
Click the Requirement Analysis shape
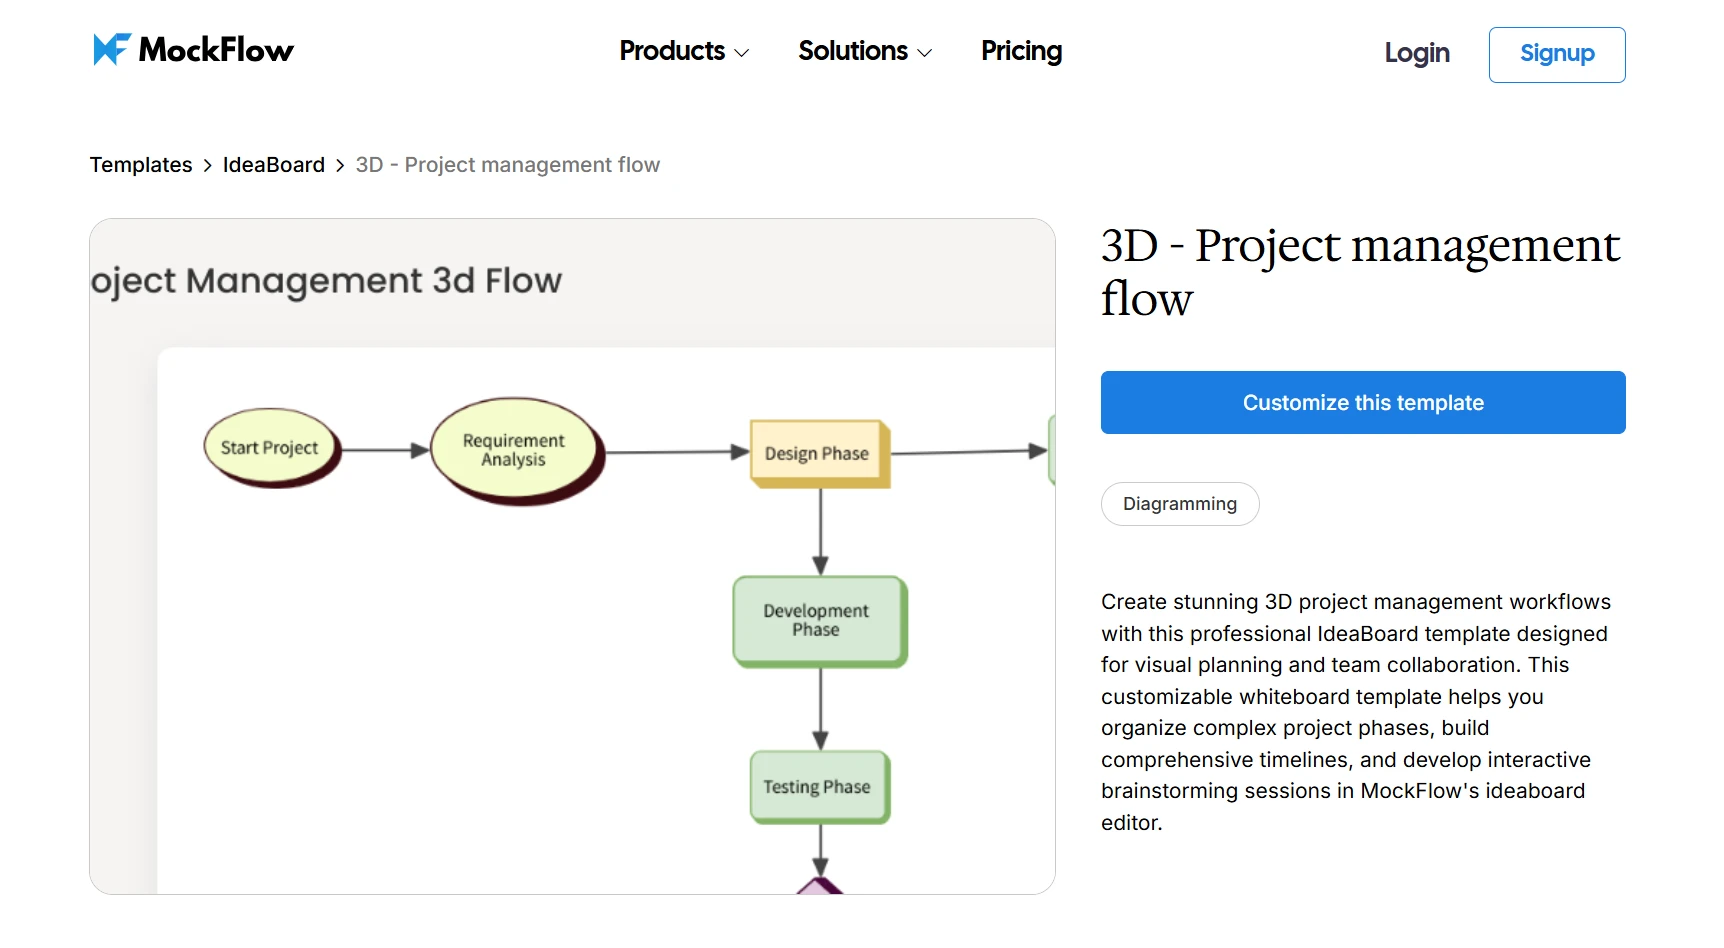(x=514, y=450)
